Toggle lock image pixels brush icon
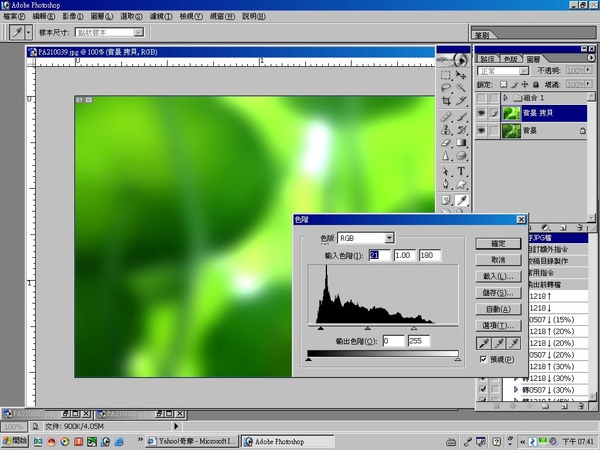 click(x=515, y=84)
